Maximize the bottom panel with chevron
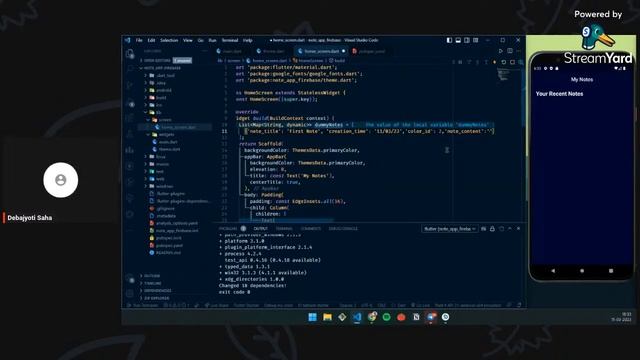The height and width of the screenshot is (360, 640). pyautogui.click(x=510, y=229)
